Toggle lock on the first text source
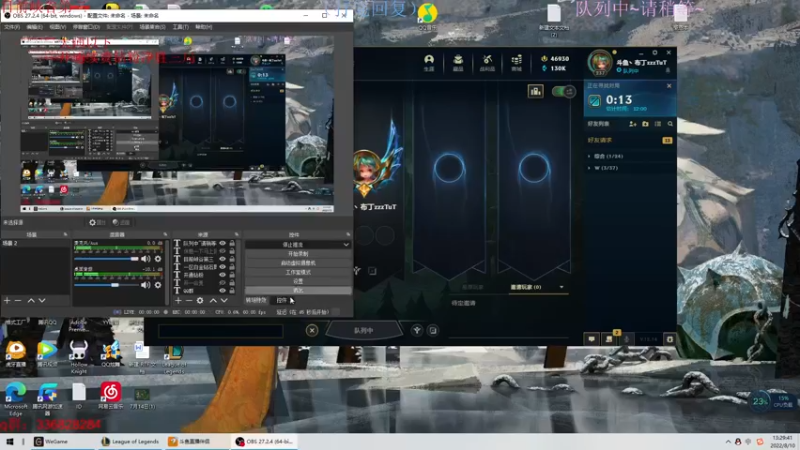The height and width of the screenshot is (450, 800). pyautogui.click(x=232, y=243)
